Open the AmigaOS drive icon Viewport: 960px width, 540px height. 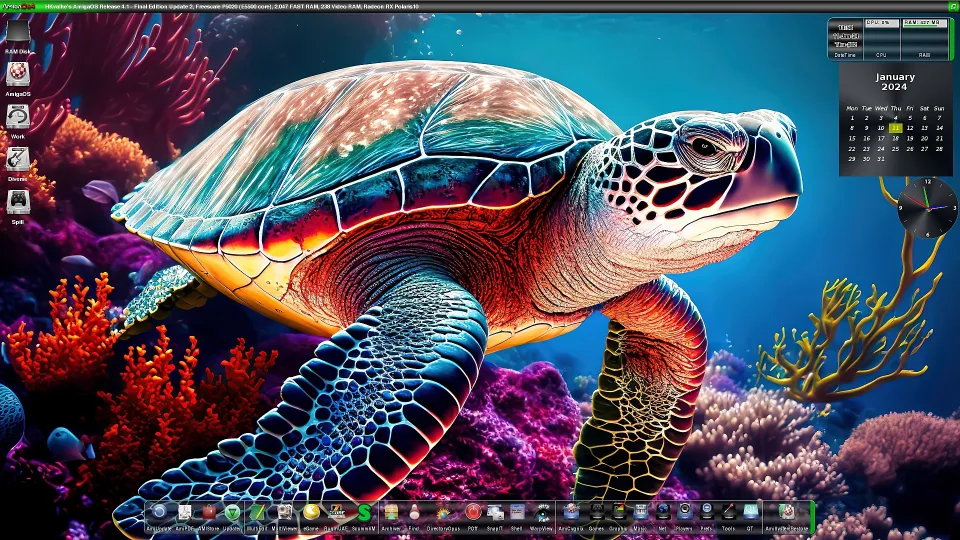pos(18,76)
